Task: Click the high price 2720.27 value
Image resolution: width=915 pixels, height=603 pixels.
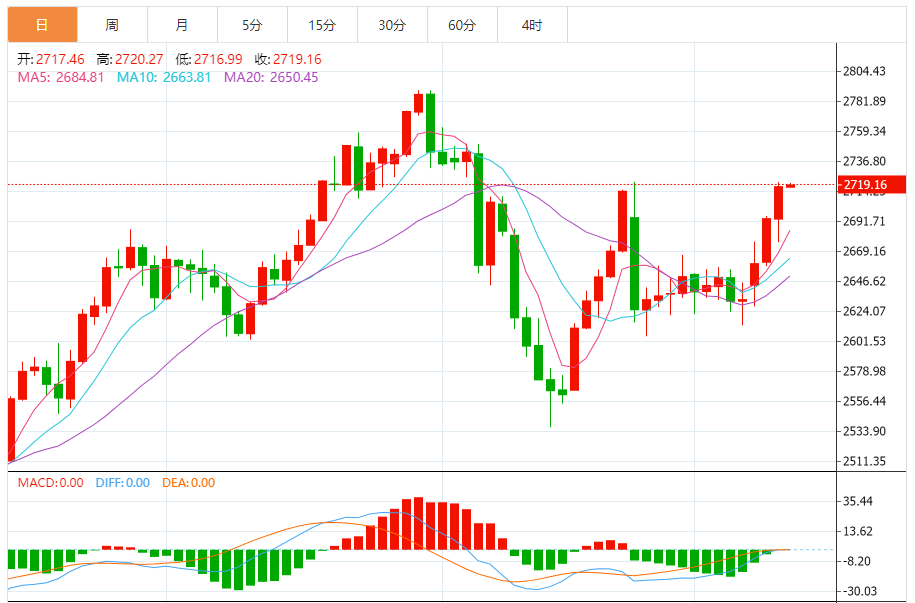Action: pyautogui.click(x=139, y=59)
